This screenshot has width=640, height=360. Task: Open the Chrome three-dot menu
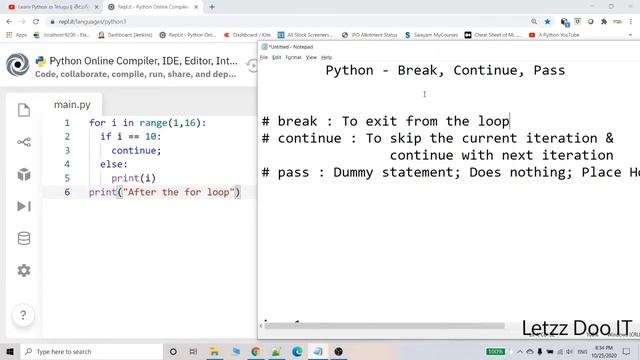631,21
